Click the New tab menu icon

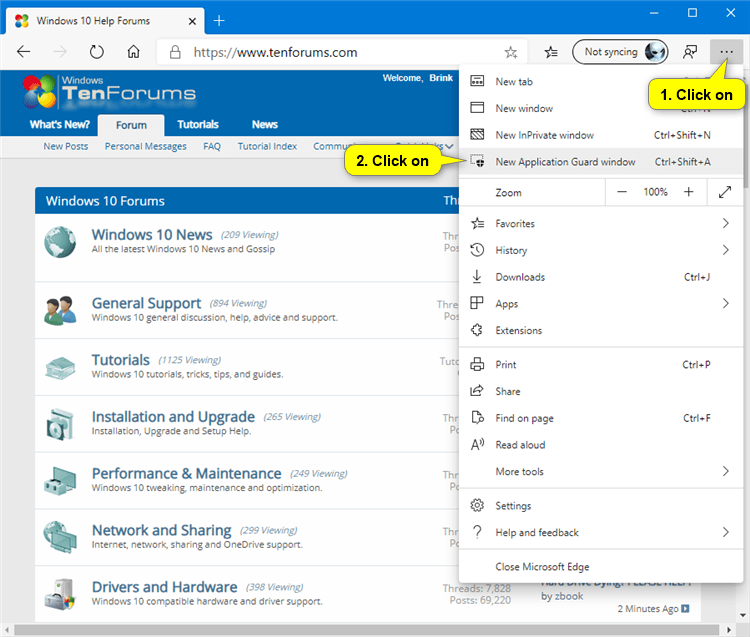pos(477,81)
